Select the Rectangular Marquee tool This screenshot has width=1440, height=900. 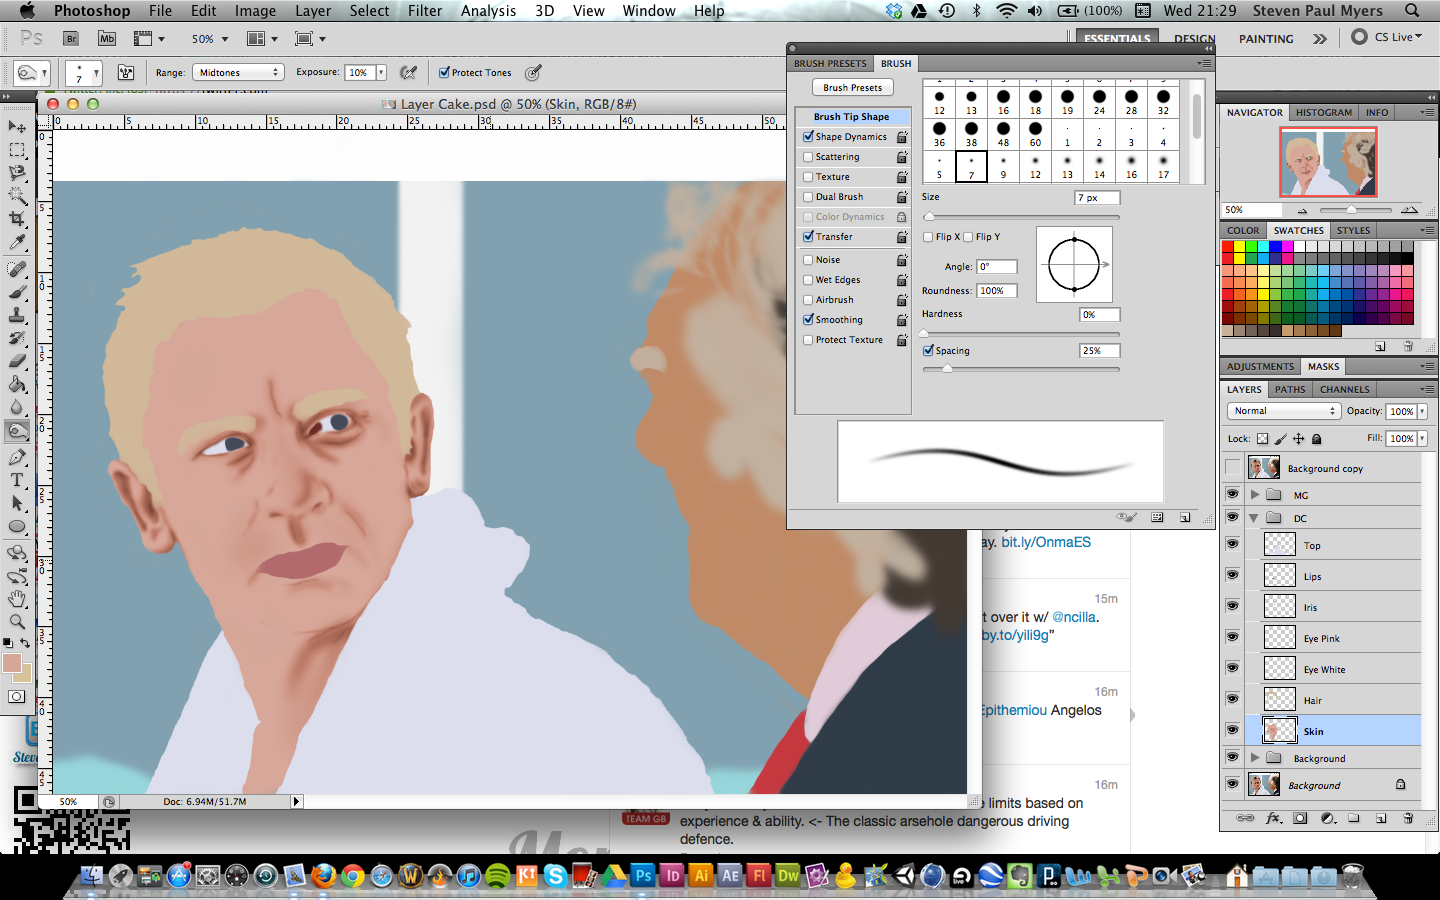(17, 150)
